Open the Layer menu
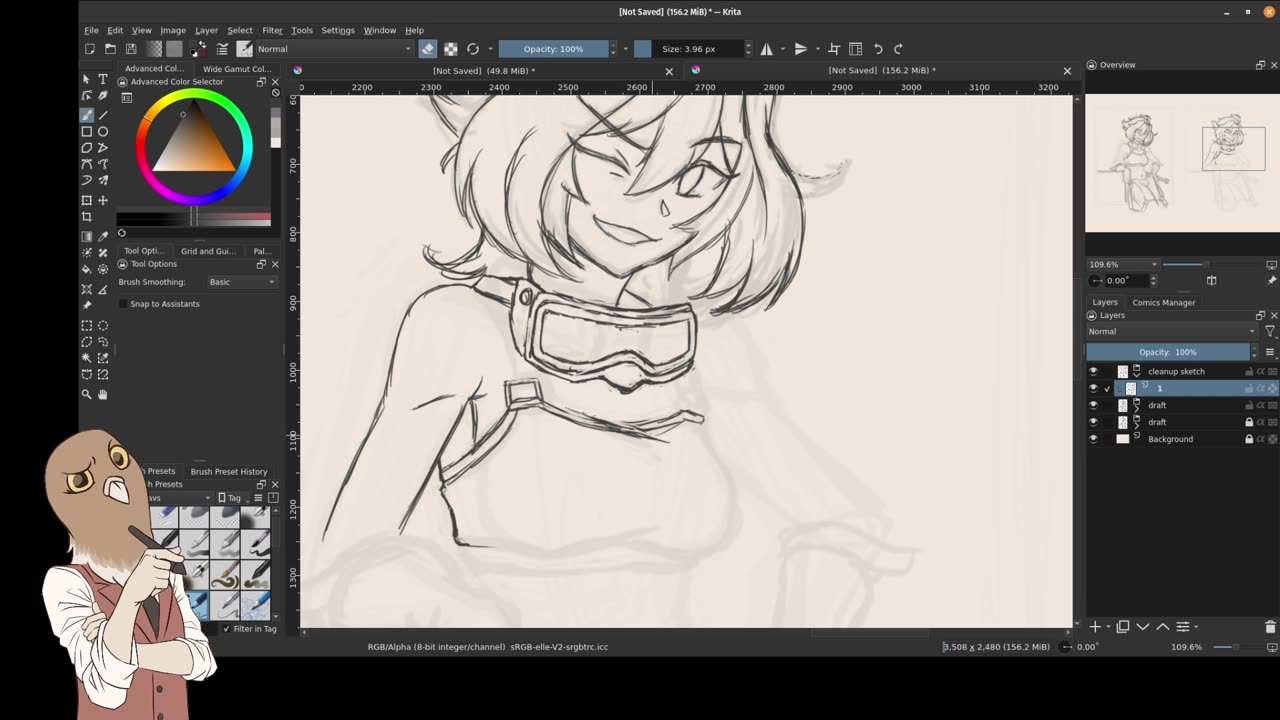 pos(206,30)
